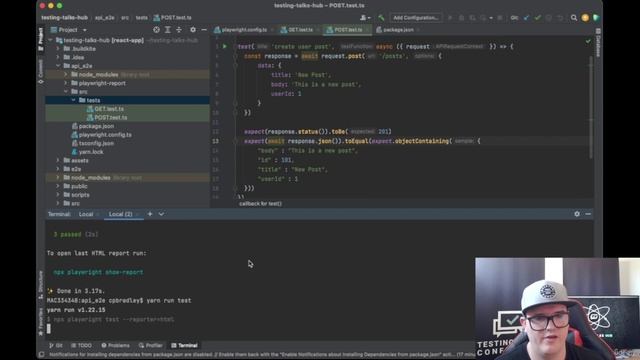
Task: Click Expand All icon in Project panel
Action: click(168, 30)
